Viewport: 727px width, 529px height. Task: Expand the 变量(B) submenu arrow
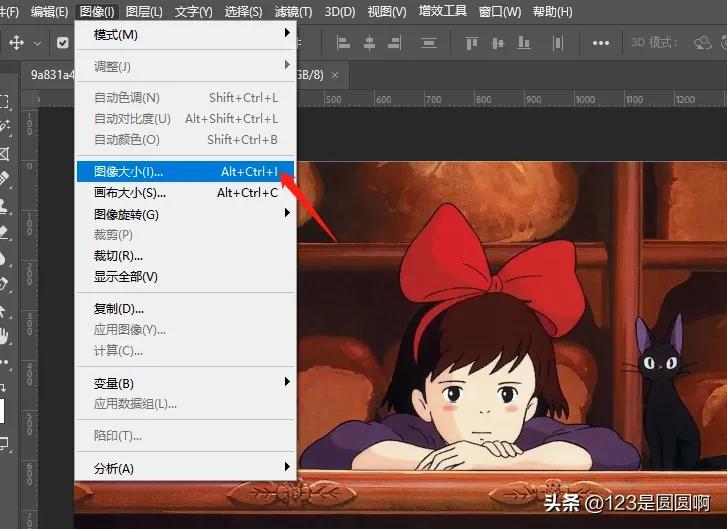tap(287, 381)
